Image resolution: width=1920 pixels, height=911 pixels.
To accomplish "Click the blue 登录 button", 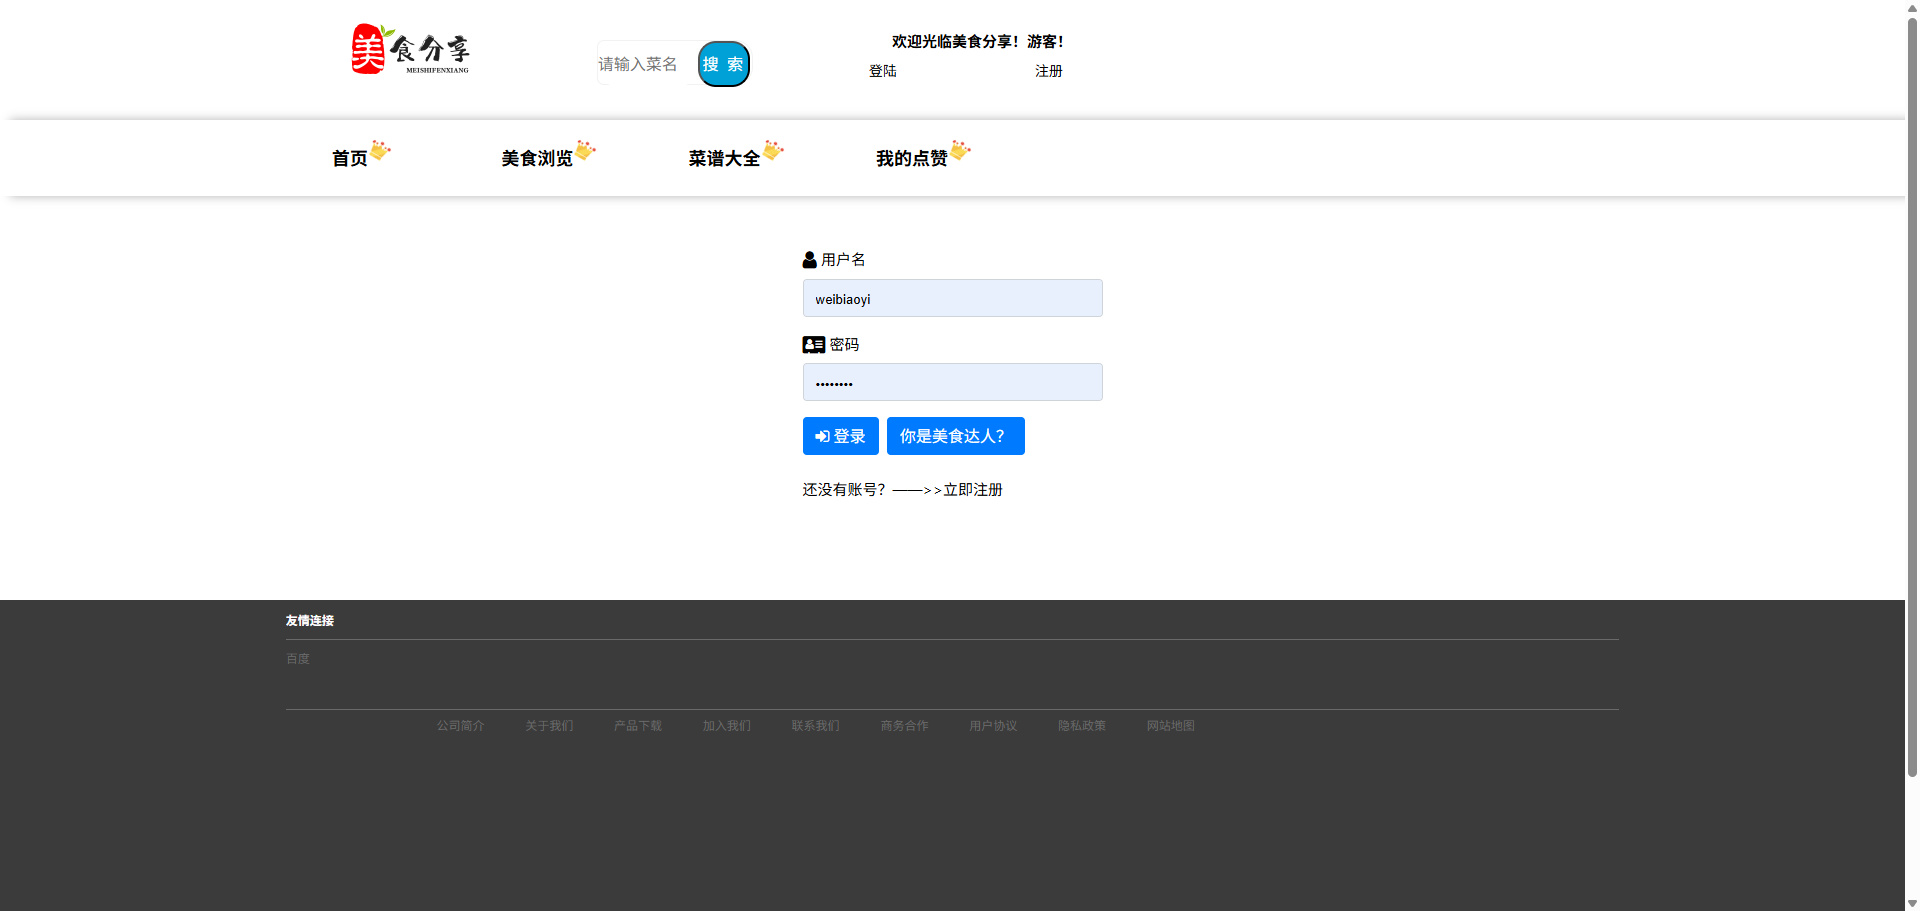I will tap(841, 436).
